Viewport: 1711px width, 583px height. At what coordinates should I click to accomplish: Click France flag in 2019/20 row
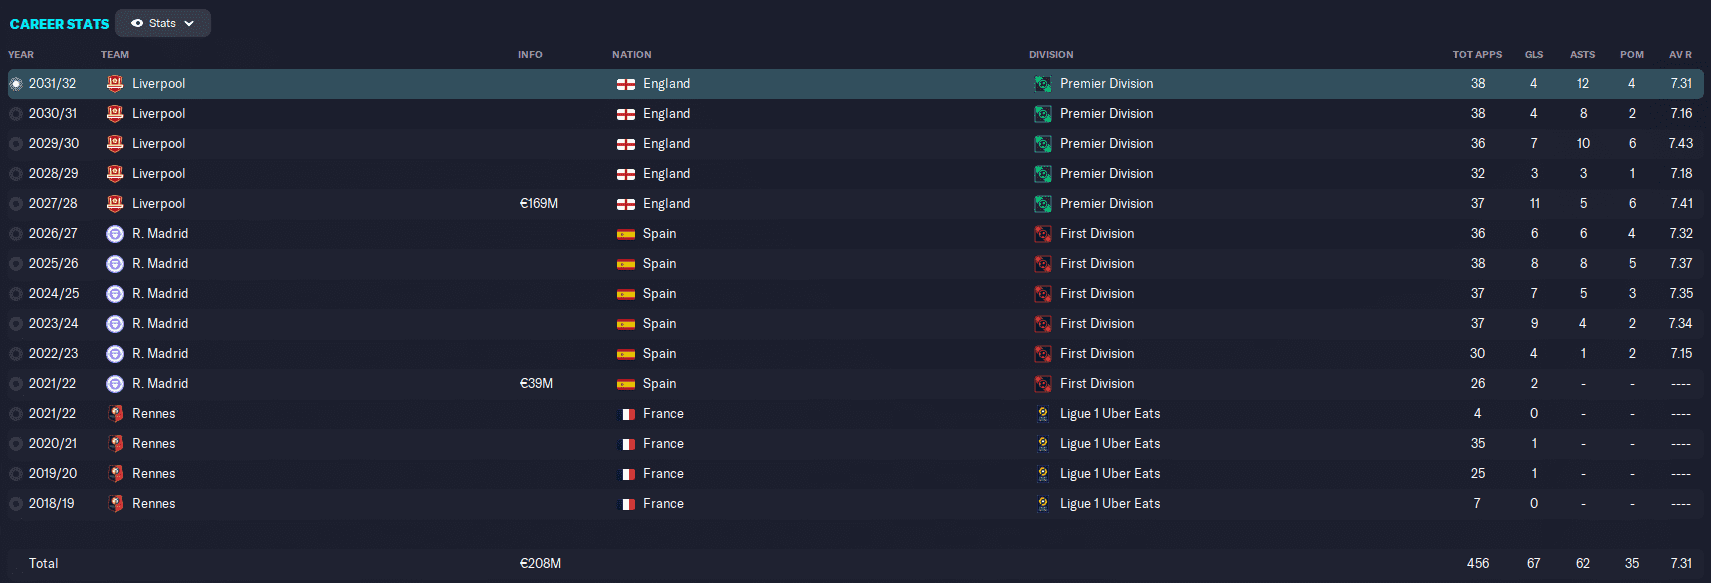tap(627, 474)
